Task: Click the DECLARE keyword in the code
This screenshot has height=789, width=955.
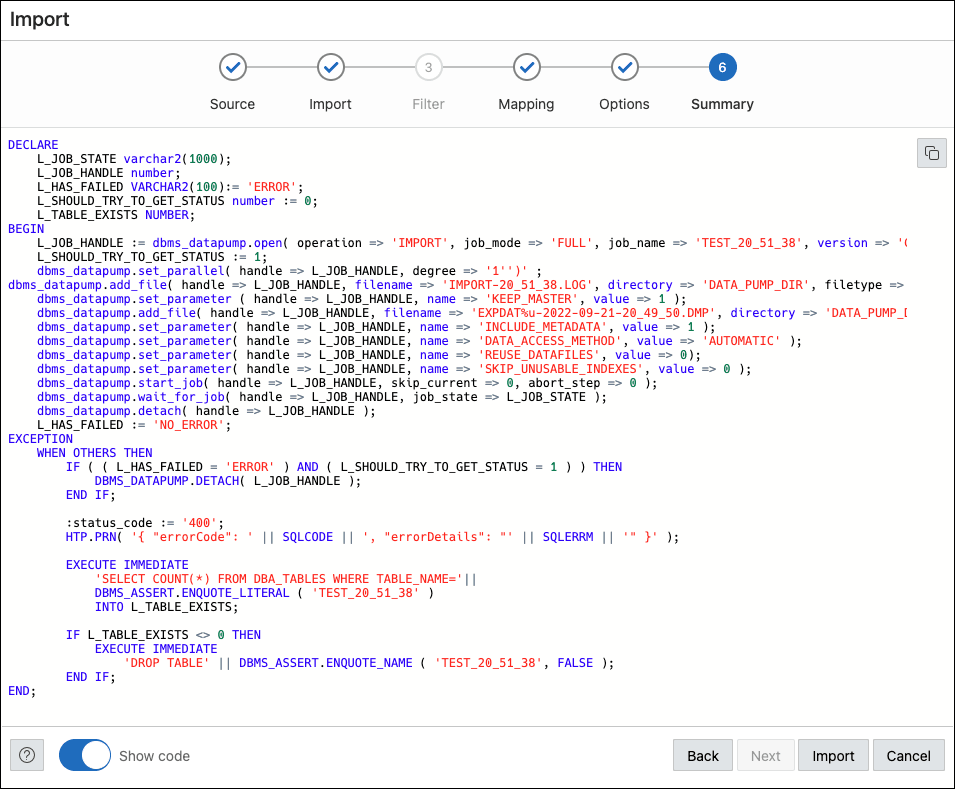Action: [x=33, y=145]
